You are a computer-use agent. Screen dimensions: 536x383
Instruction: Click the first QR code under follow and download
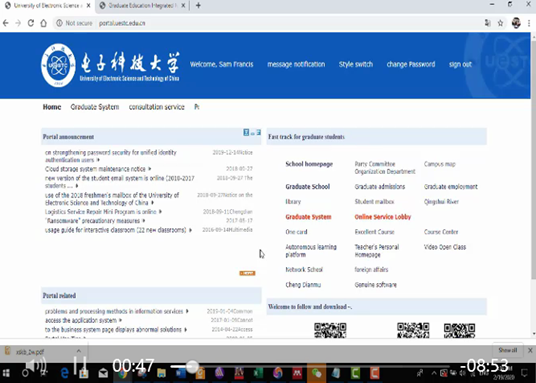point(330,330)
